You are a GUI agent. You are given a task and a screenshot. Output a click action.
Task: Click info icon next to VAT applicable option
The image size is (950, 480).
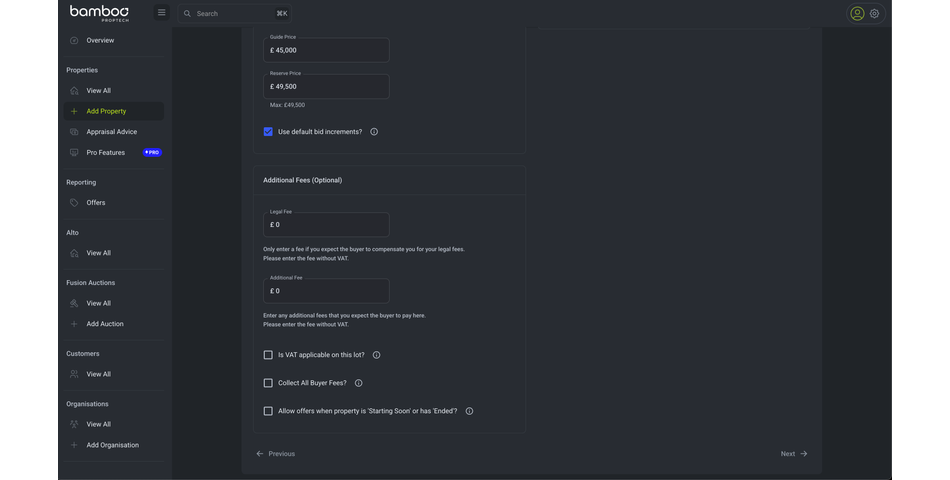376,355
